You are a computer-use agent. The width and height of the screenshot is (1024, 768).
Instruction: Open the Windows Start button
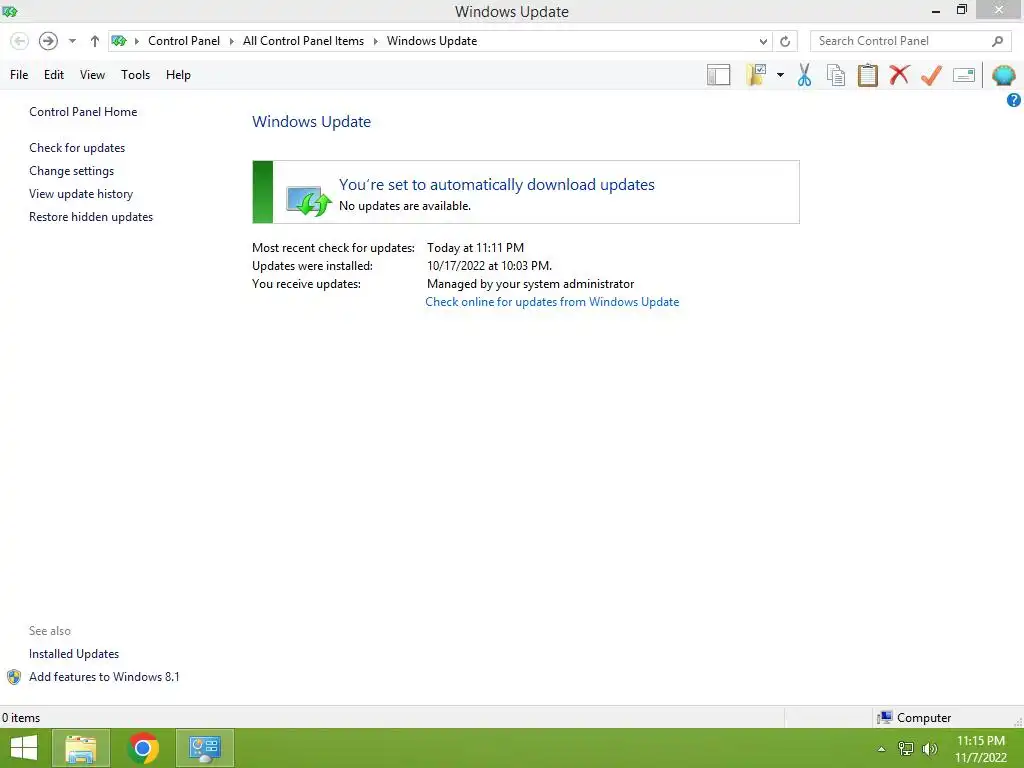coord(24,748)
